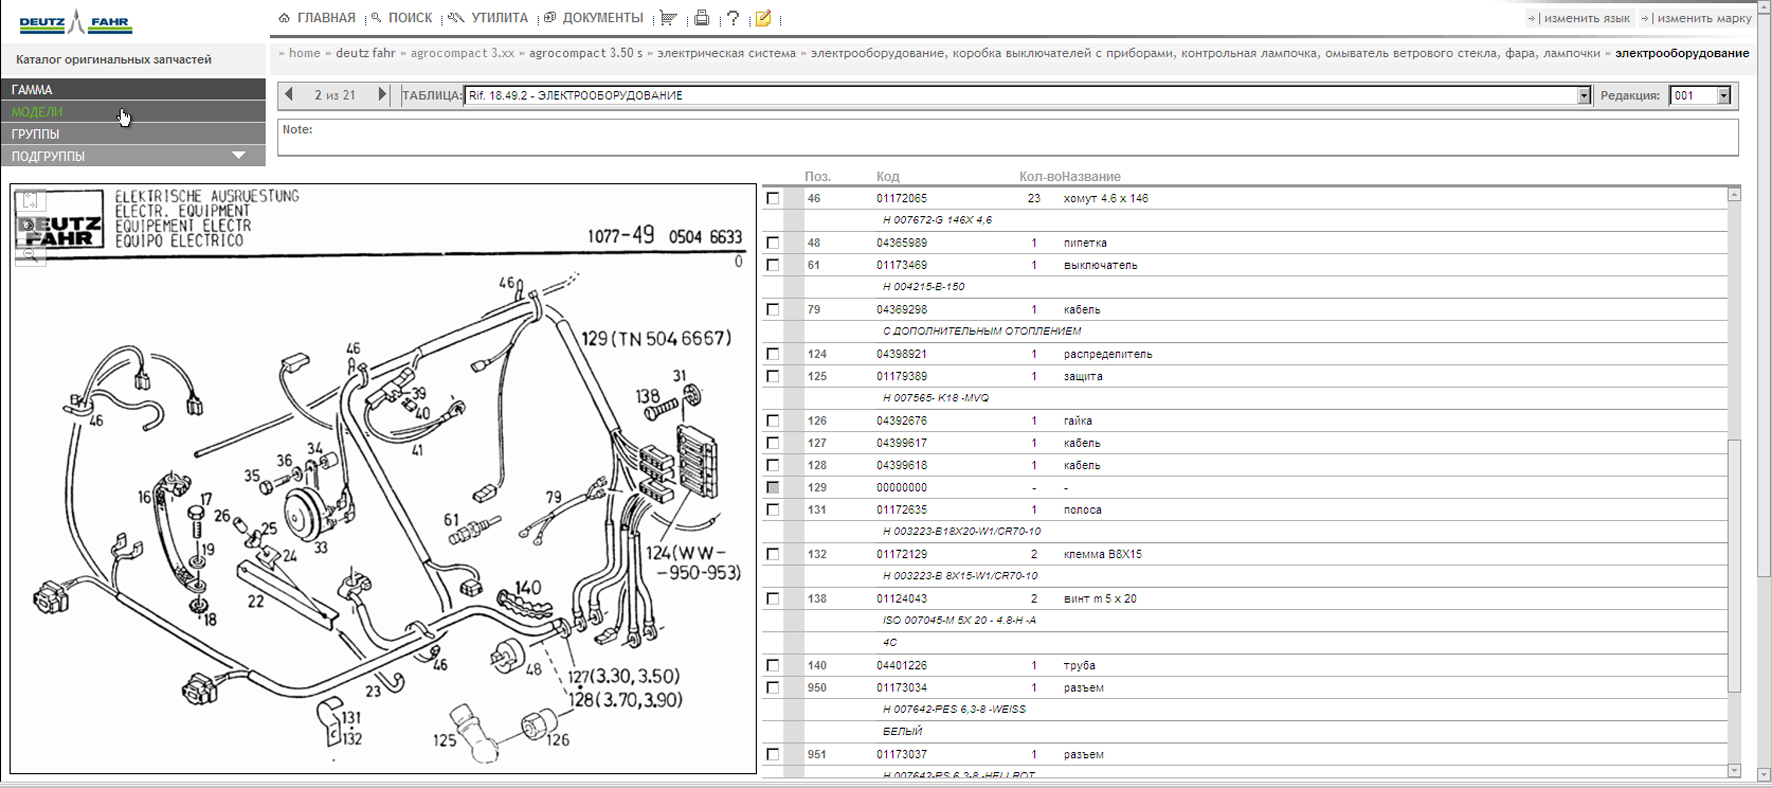Click изменить язык to change language
1772x788 pixels.
pos(1586,18)
